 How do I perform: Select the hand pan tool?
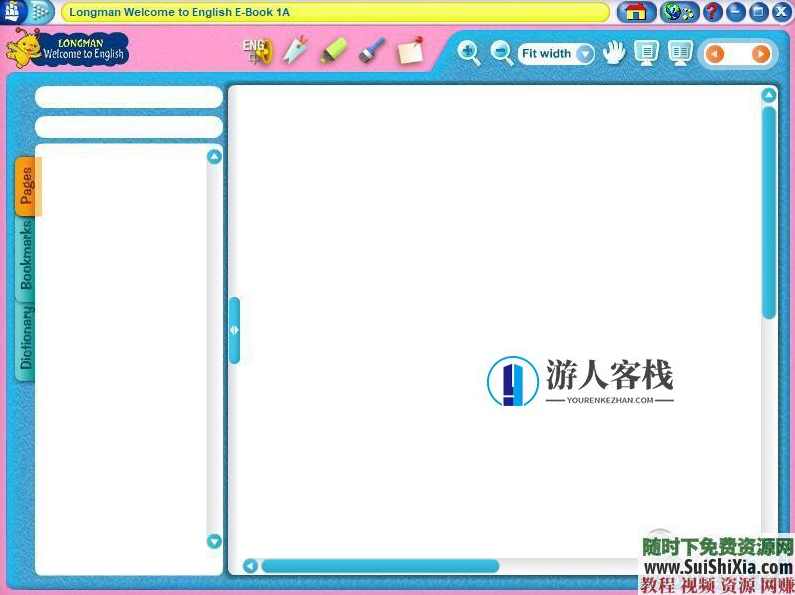pyautogui.click(x=614, y=53)
